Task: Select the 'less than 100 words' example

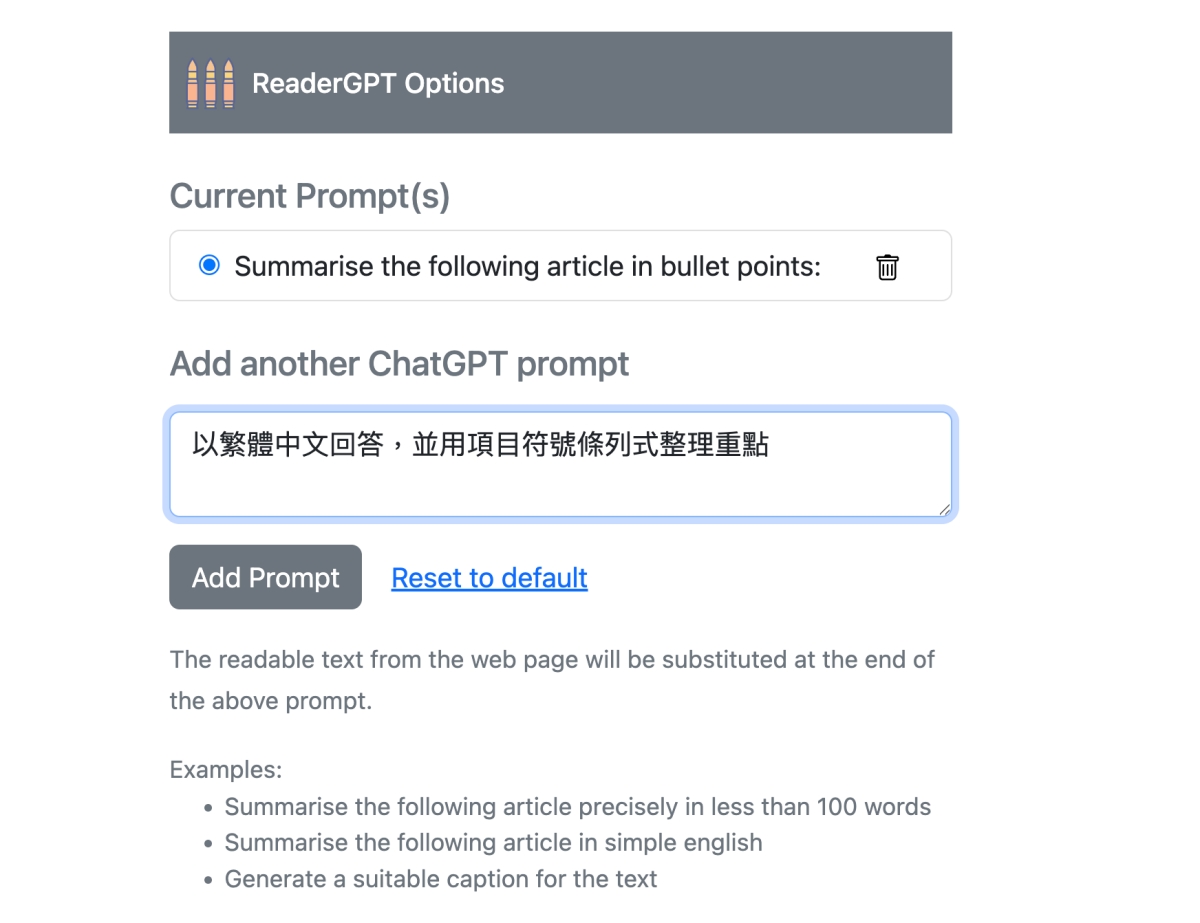Action: [577, 807]
